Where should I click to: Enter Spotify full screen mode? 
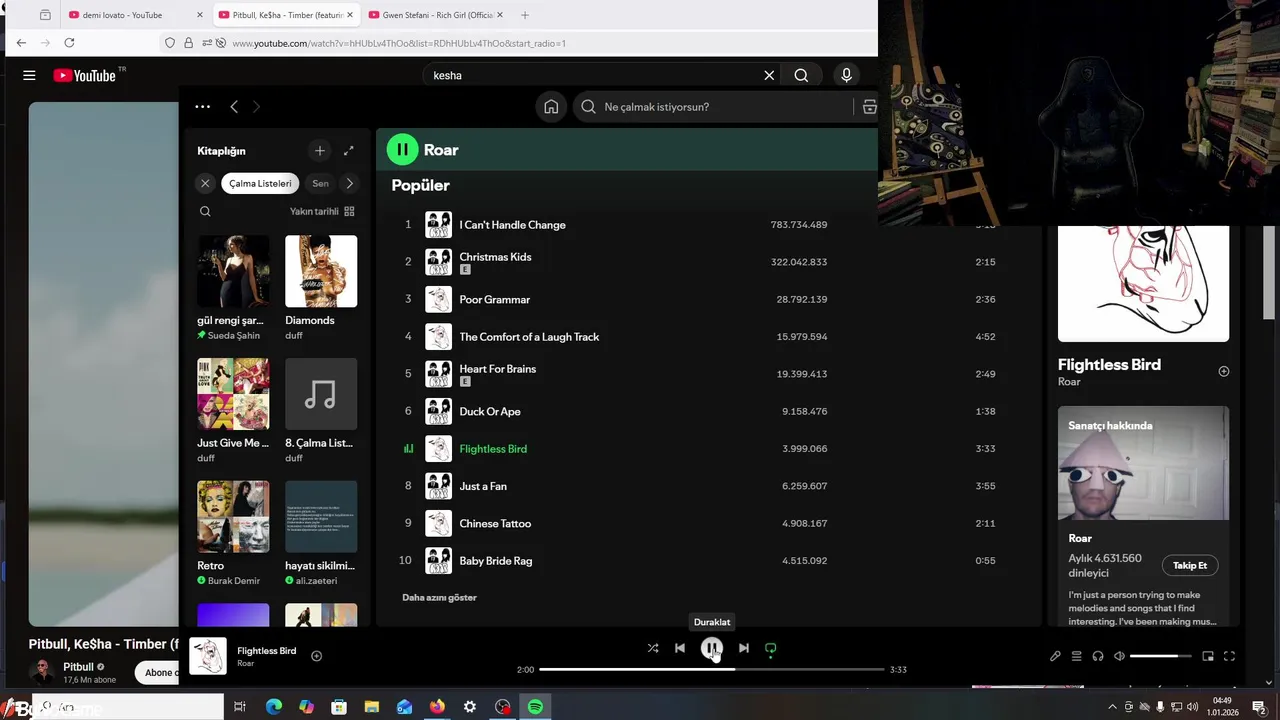coord(1230,656)
